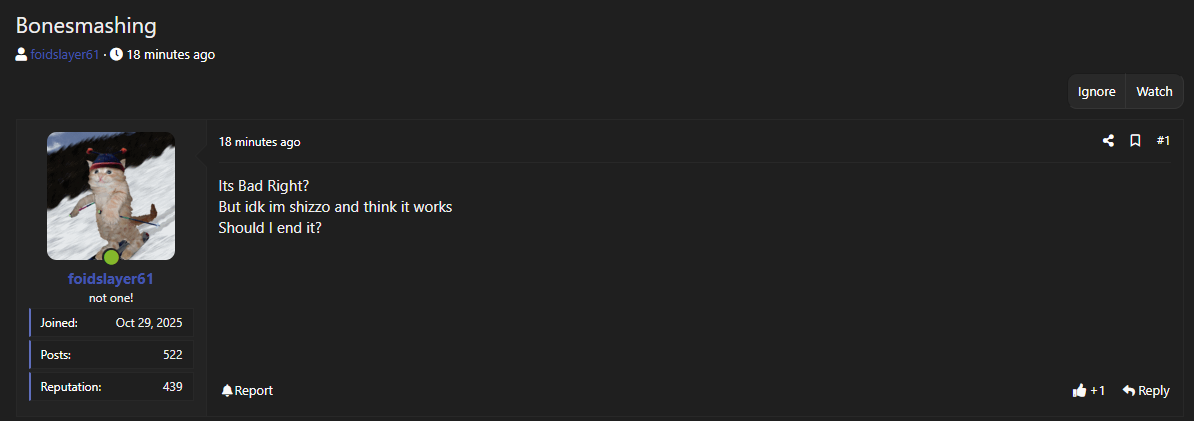Viewport: 1194px width, 421px height.
Task: Click the green online status dot on the avatar
Action: click(x=111, y=257)
